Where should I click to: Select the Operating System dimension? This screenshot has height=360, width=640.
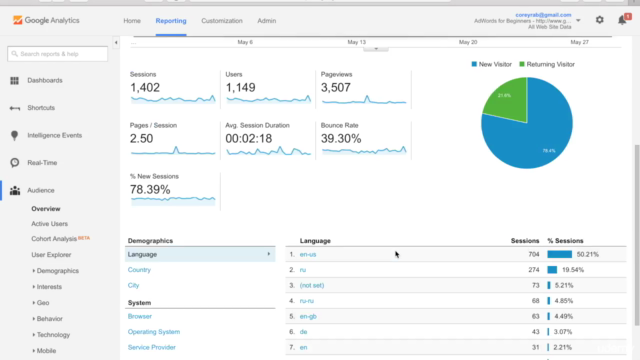(154, 332)
